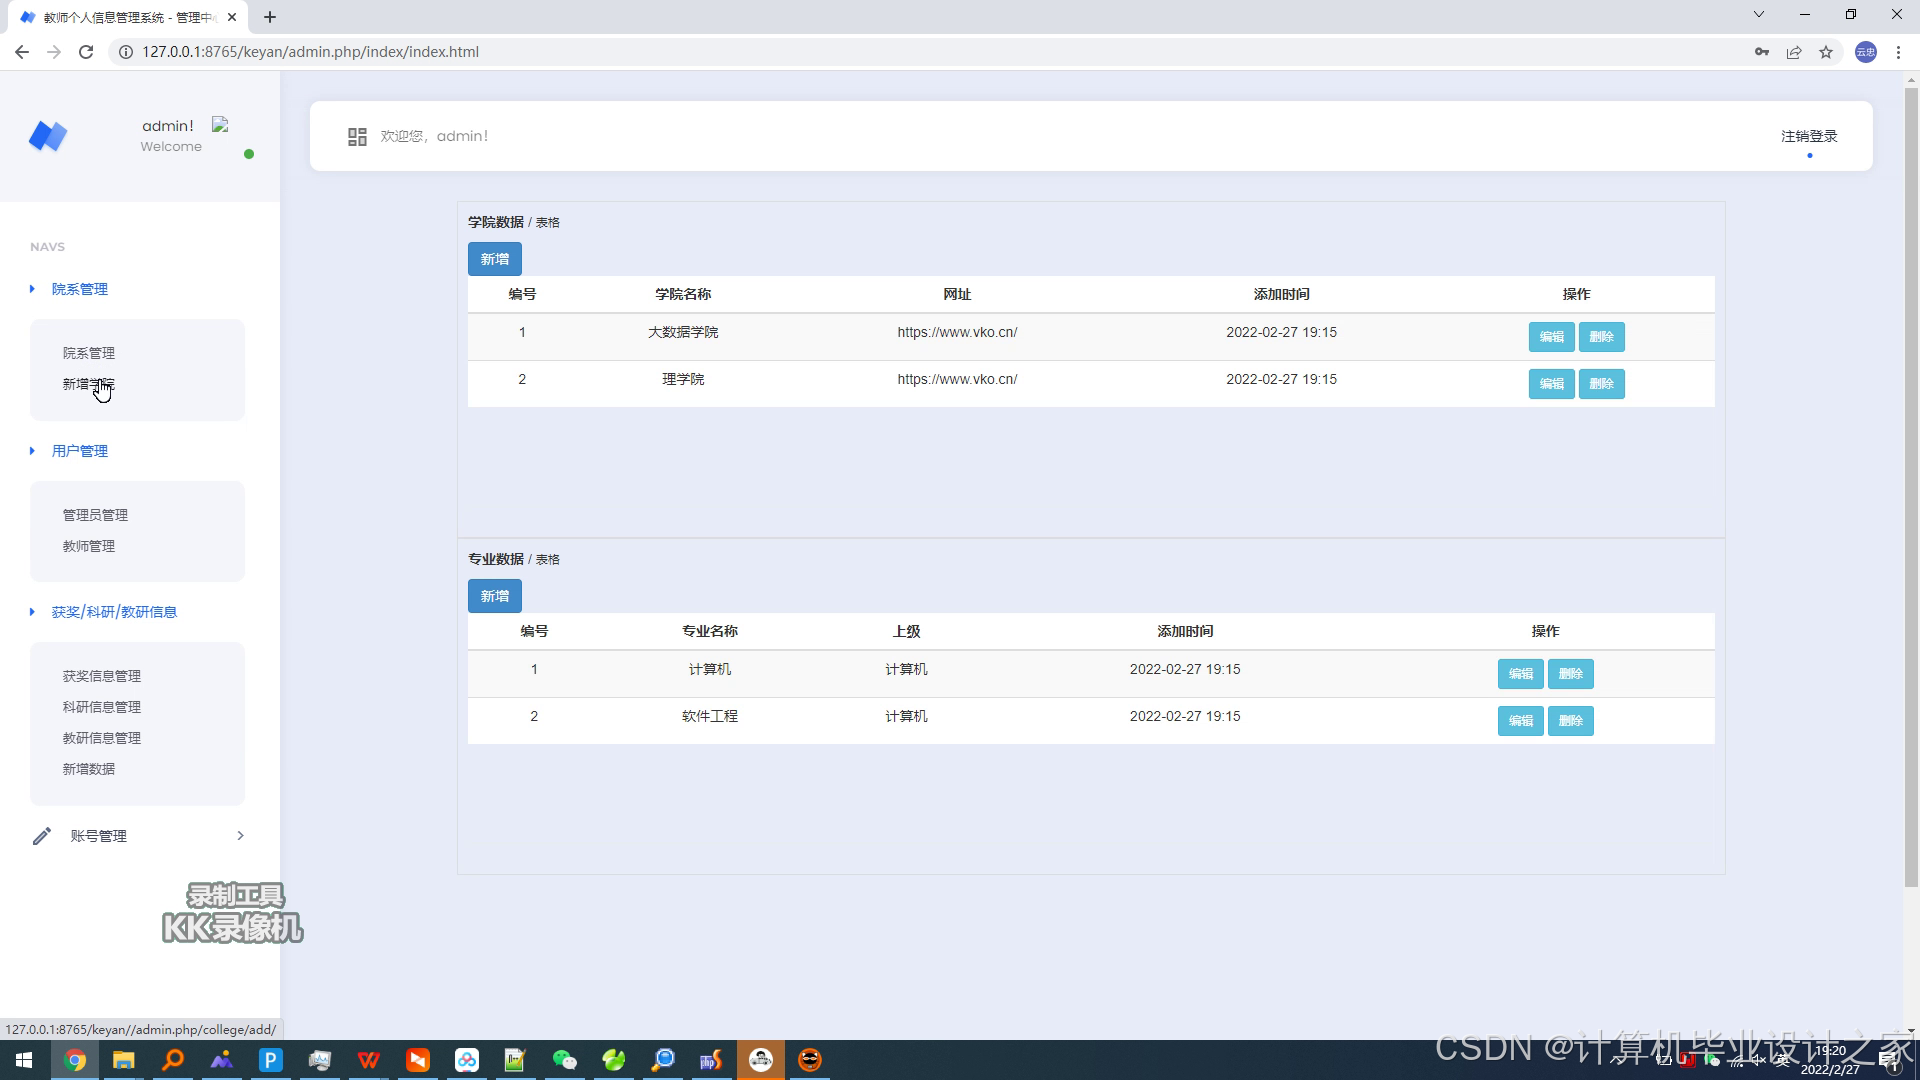The height and width of the screenshot is (1080, 1920).
Task: Open the Notepad++ style editor in taskbar
Action: (516, 1060)
